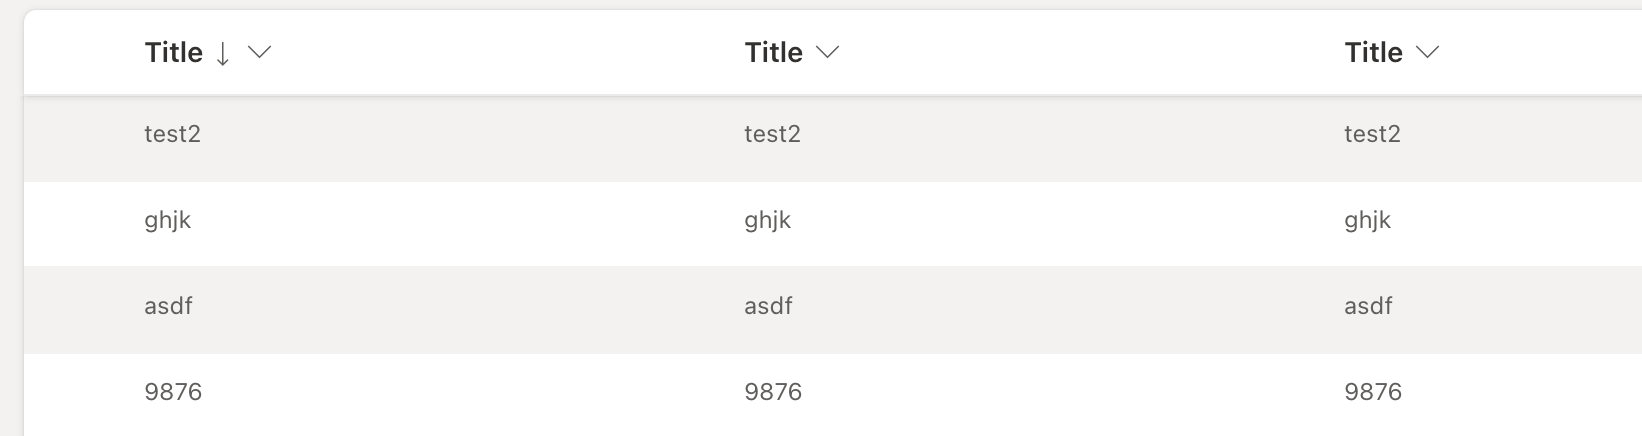Select asdf in the leftmost column

click(x=168, y=306)
